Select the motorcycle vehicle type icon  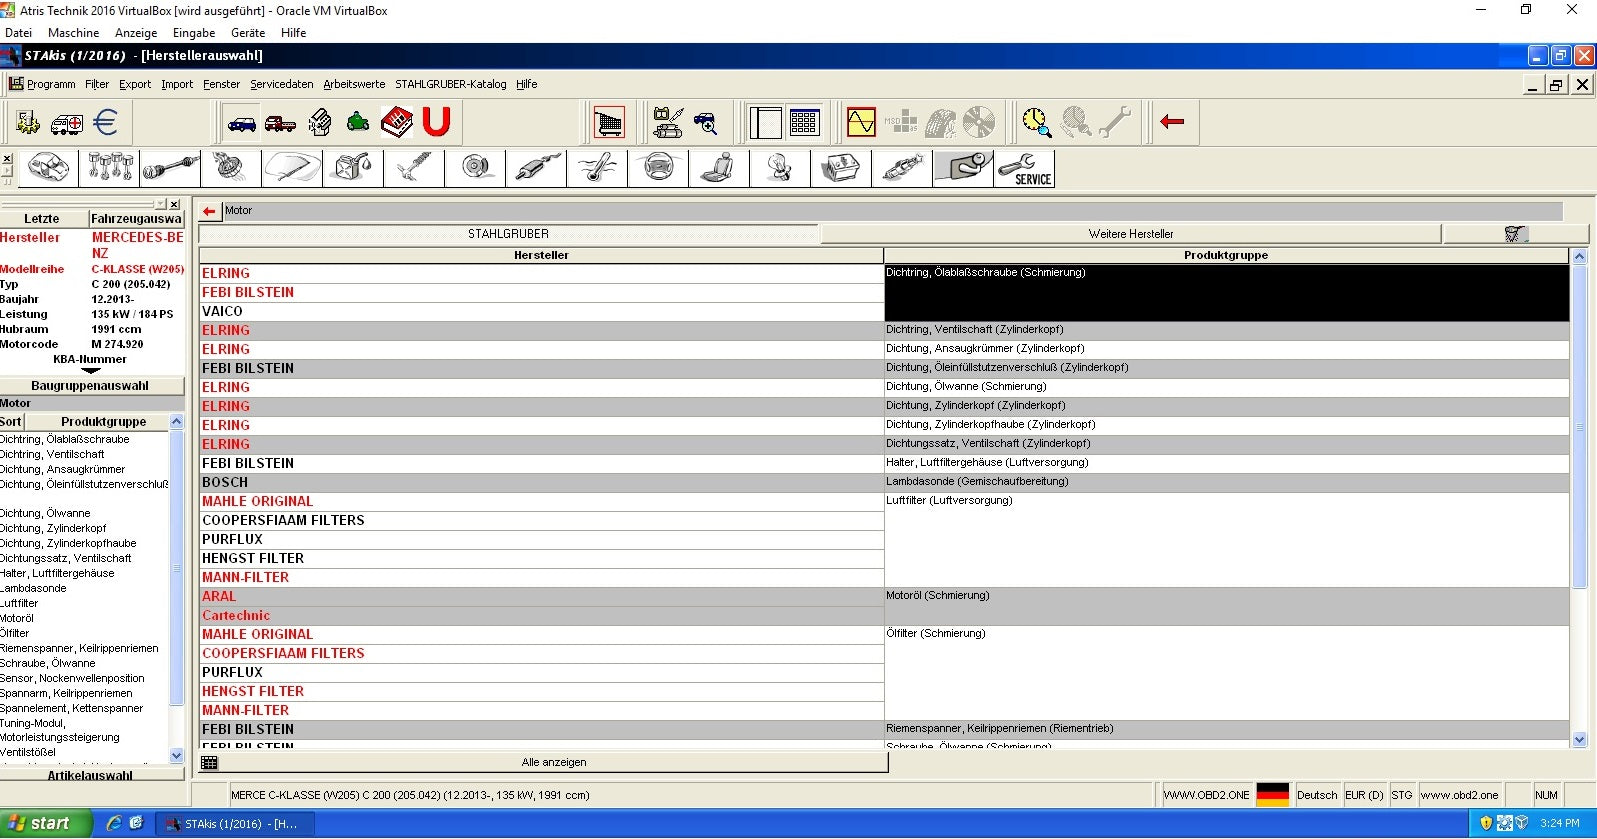point(358,123)
